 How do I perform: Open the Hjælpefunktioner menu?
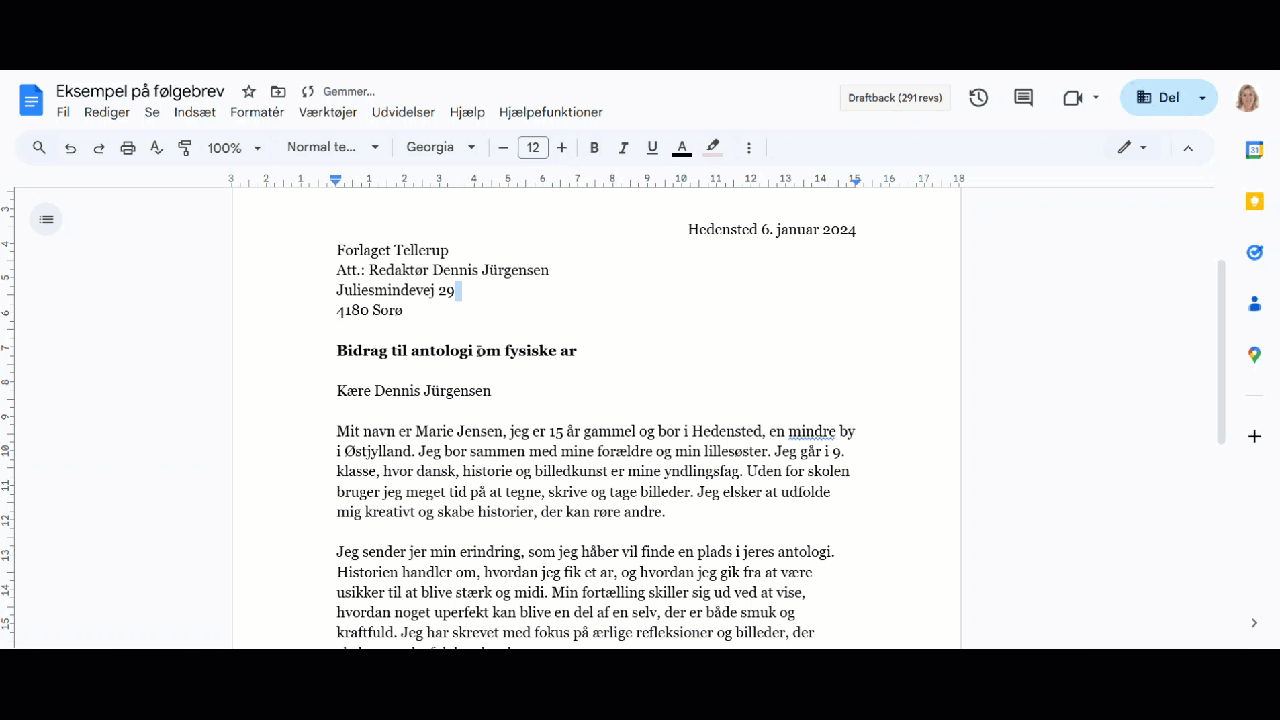551,112
